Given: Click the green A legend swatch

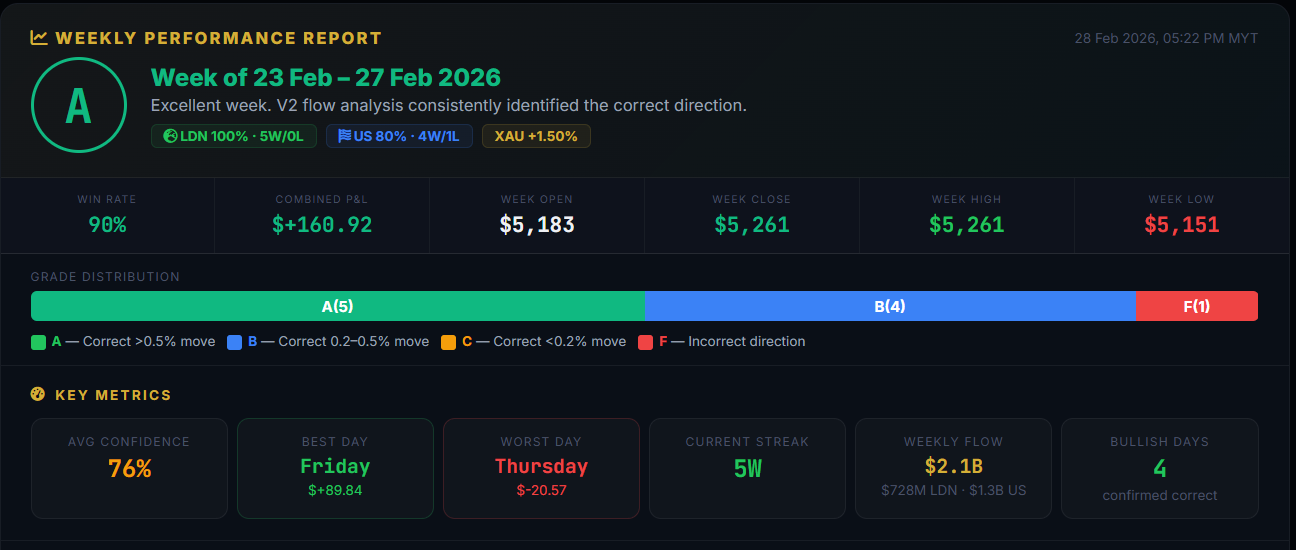Looking at the screenshot, I should (x=39, y=342).
